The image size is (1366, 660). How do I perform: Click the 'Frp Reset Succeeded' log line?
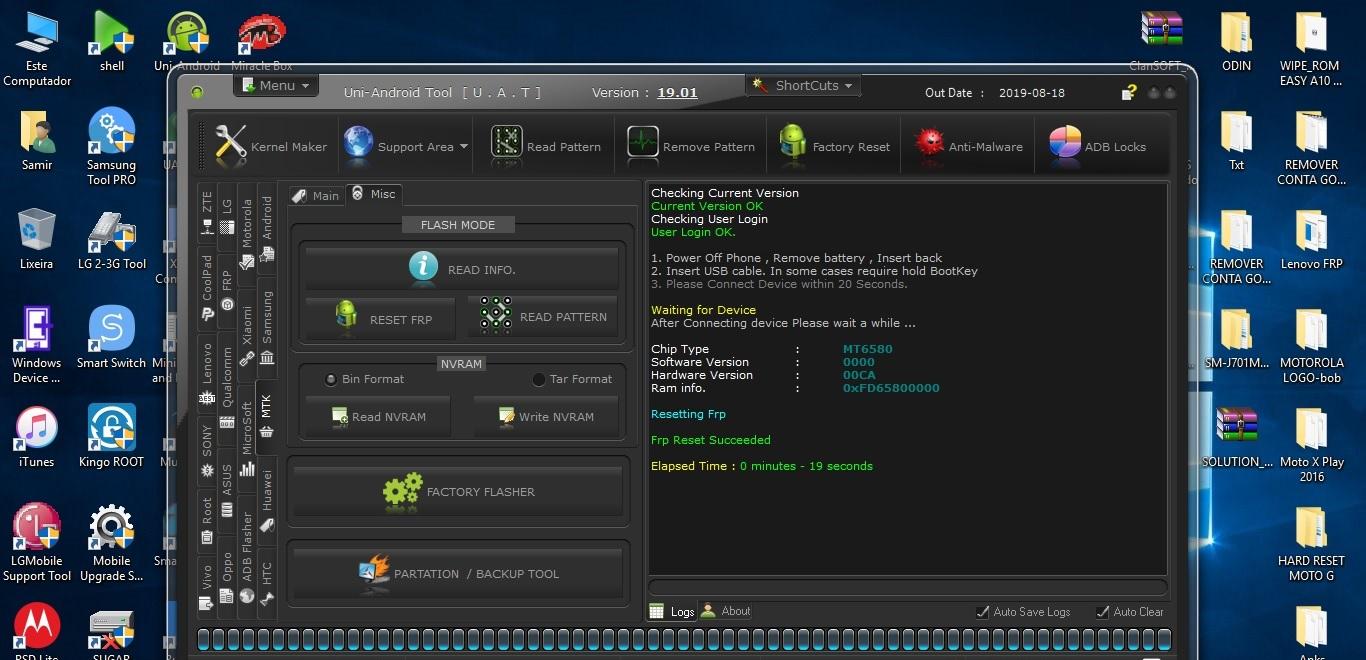coord(711,440)
